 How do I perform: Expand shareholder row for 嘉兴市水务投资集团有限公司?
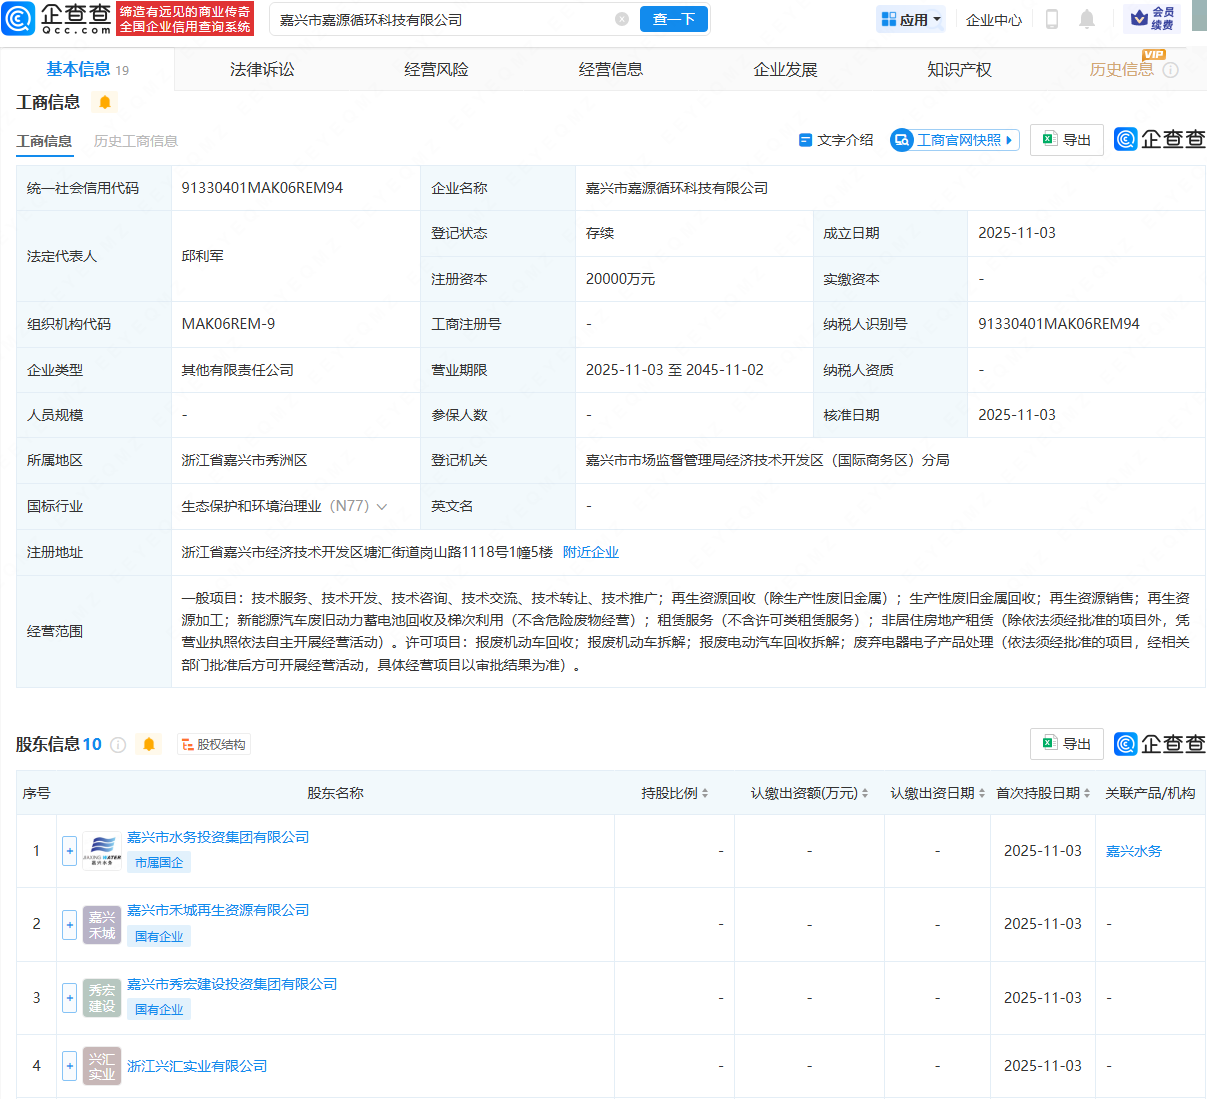tap(69, 851)
